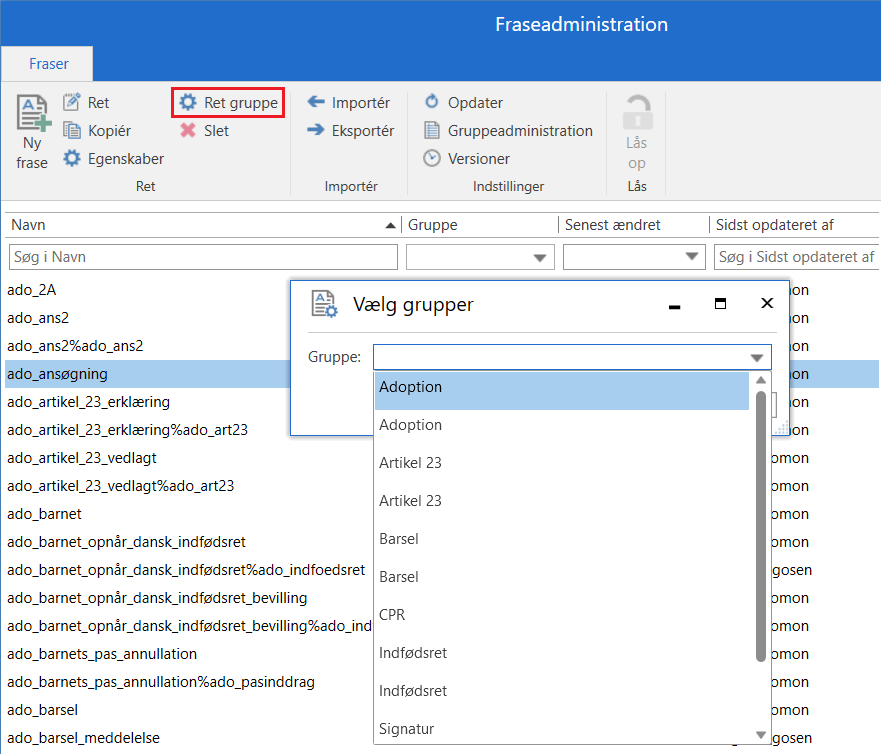Open Versioner clock icon
The width and height of the screenshot is (881, 754).
tap(432, 159)
